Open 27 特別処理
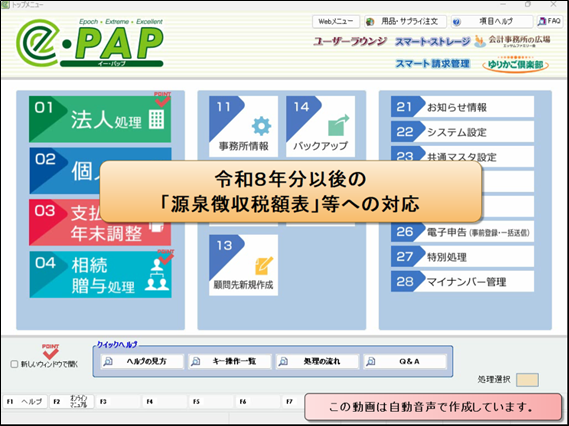This screenshot has width=569, height=426. click(x=462, y=257)
